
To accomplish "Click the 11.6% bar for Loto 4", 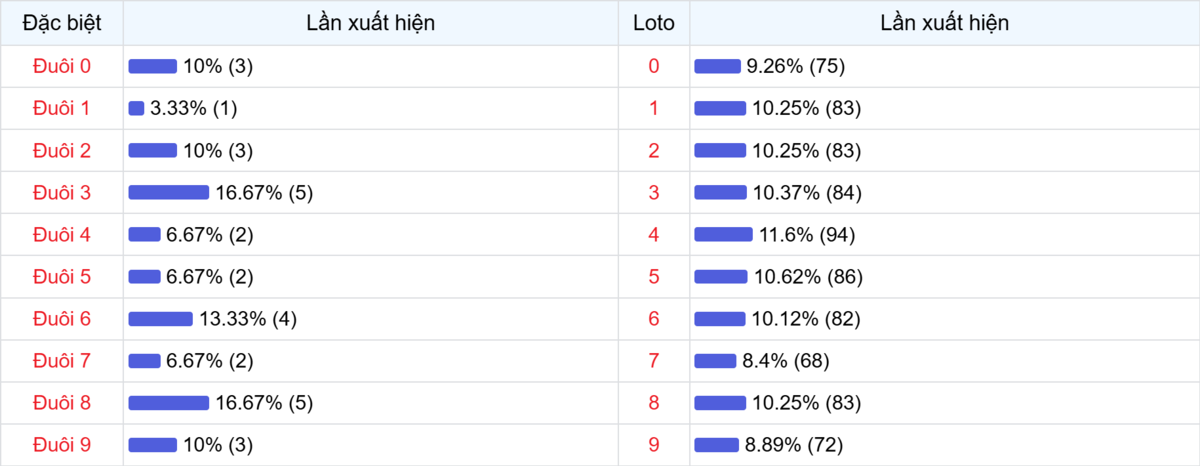I will 723,235.
